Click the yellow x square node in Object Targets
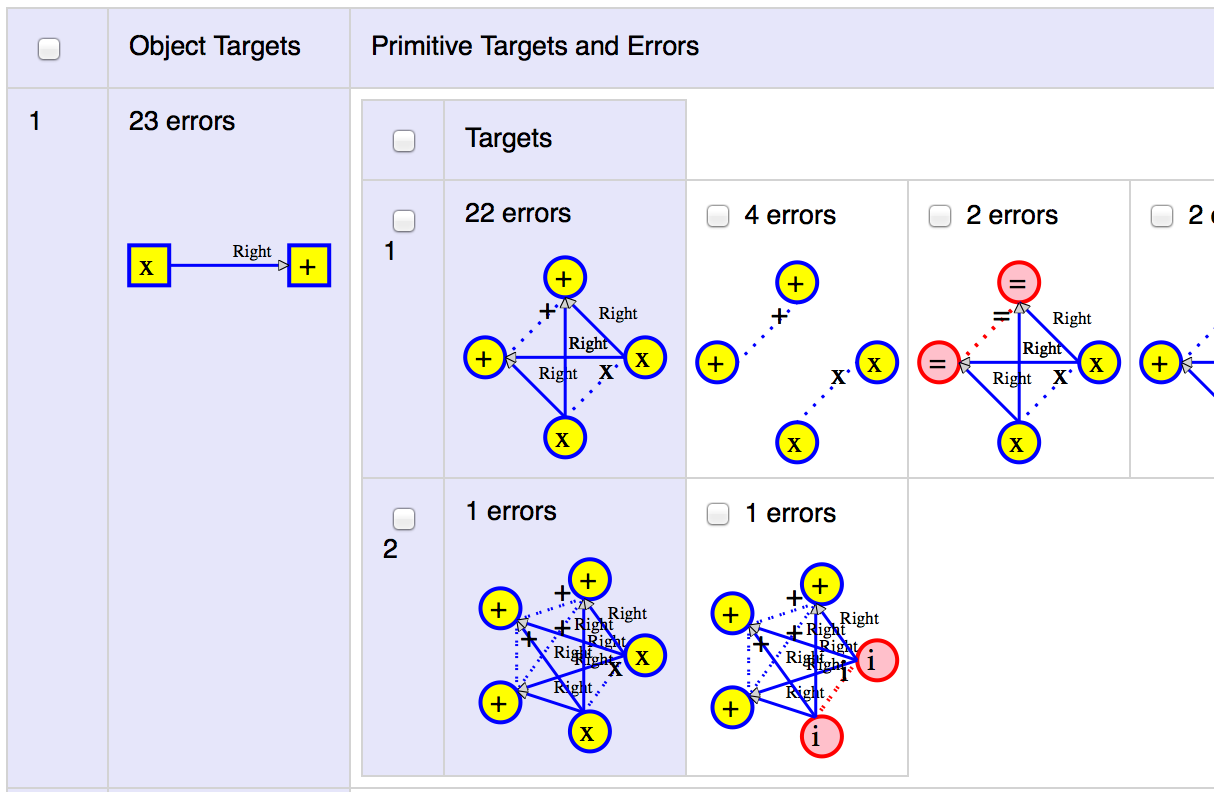 [x=148, y=265]
